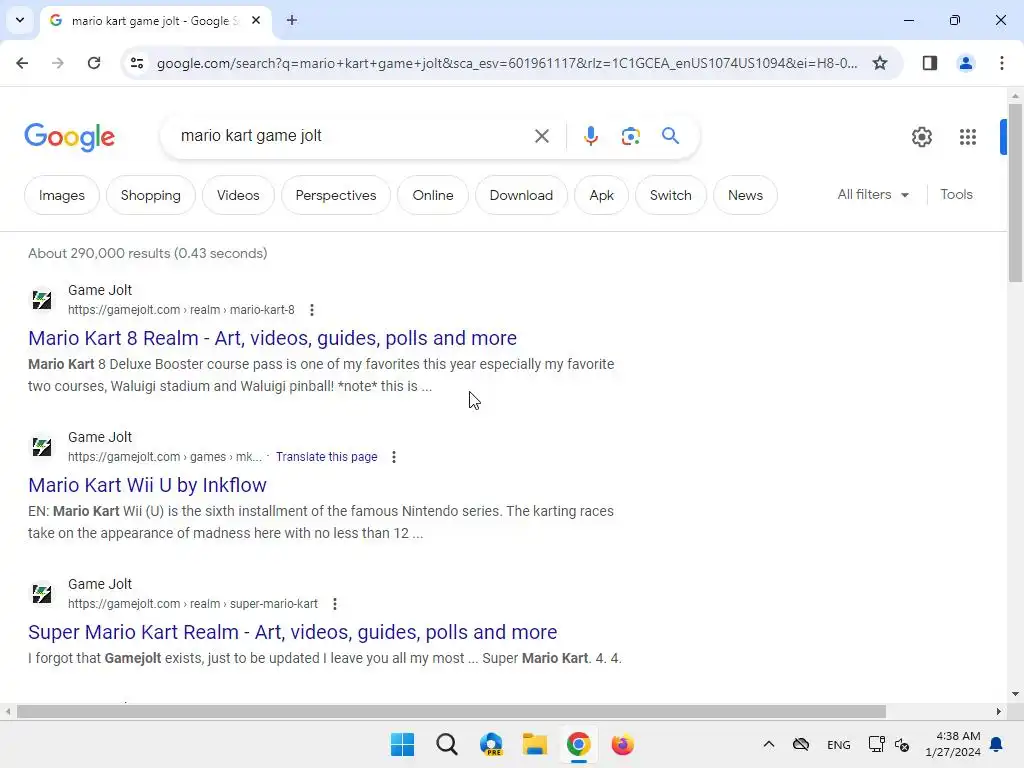
Task: Click Game Jolt favicon of Mario Kart 8 result
Action: 42,300
